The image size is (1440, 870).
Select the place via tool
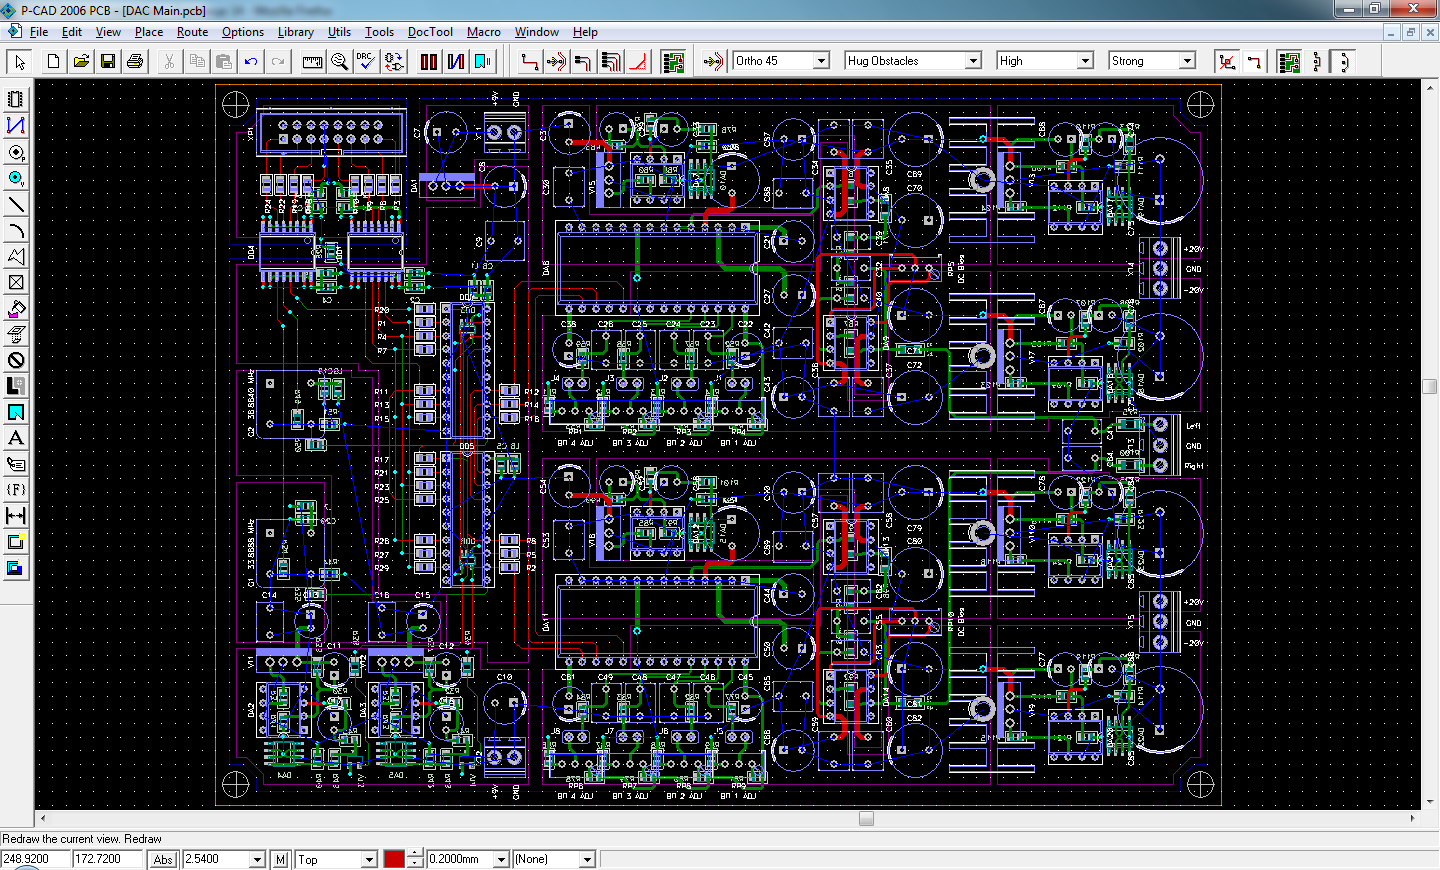pos(16,178)
